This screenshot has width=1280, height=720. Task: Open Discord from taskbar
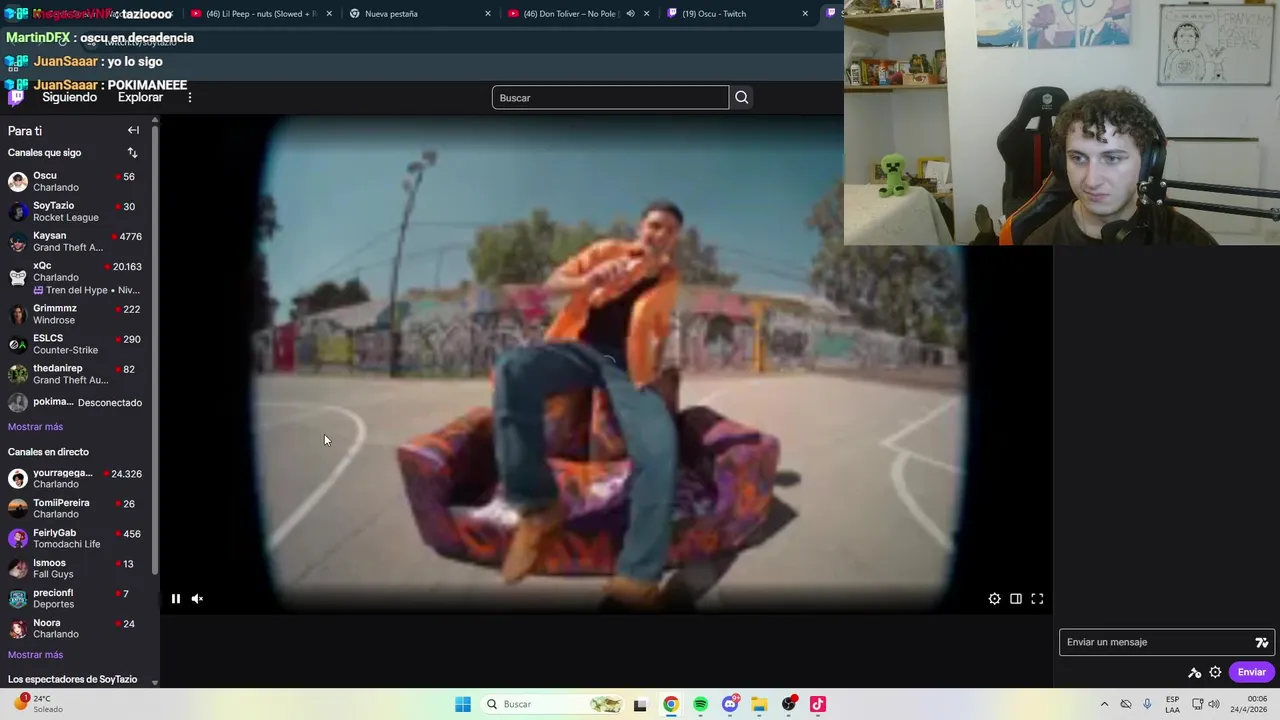[730, 704]
